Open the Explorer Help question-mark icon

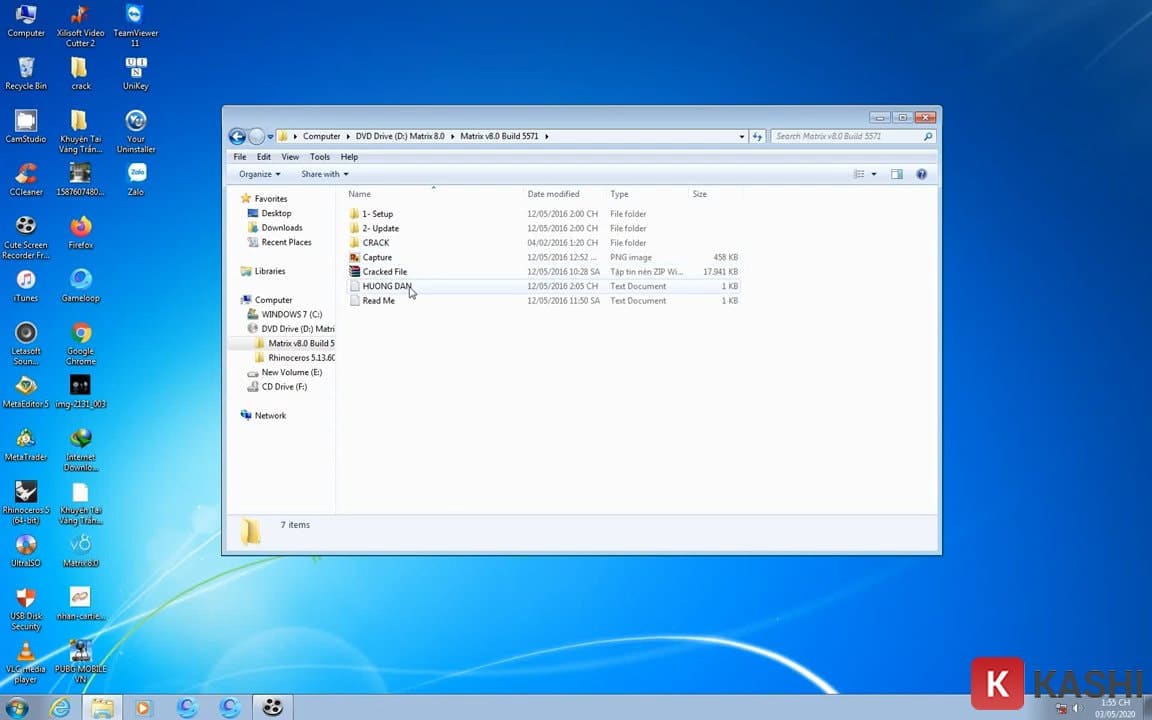921,174
